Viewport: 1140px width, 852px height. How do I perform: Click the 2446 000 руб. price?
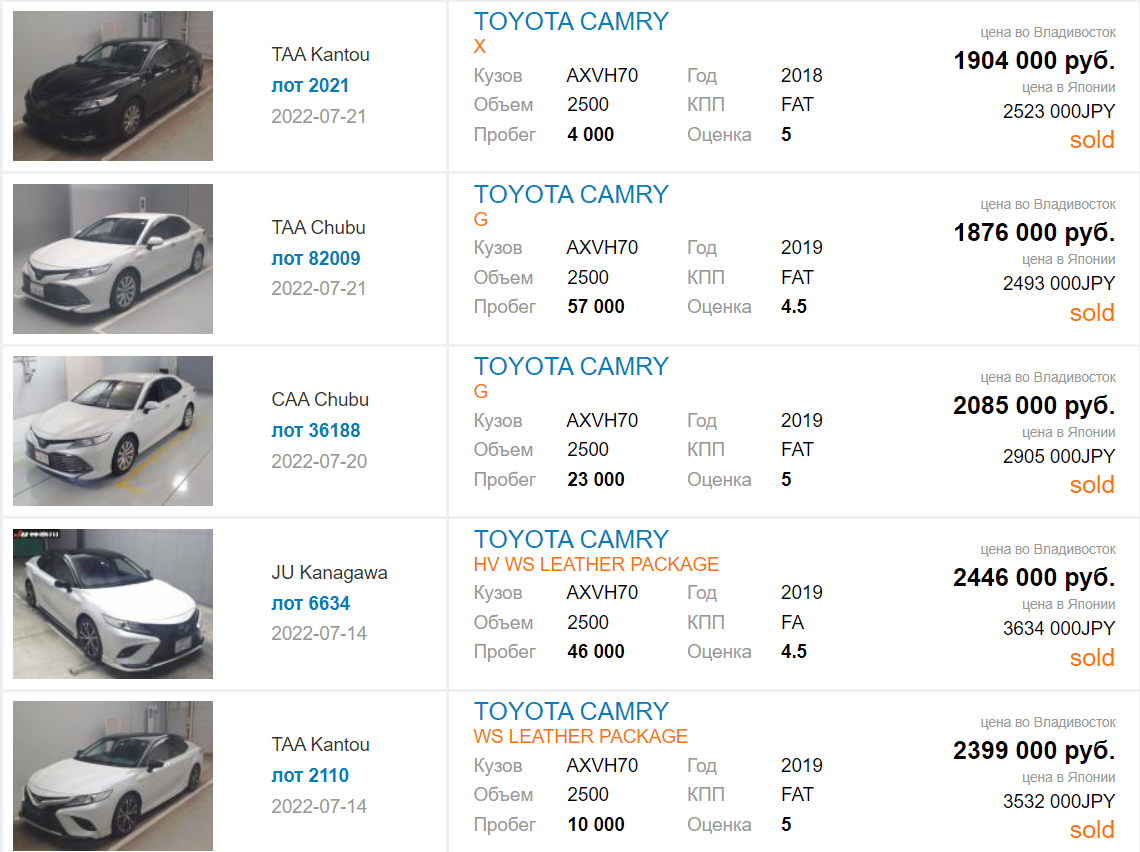[x=1034, y=578]
